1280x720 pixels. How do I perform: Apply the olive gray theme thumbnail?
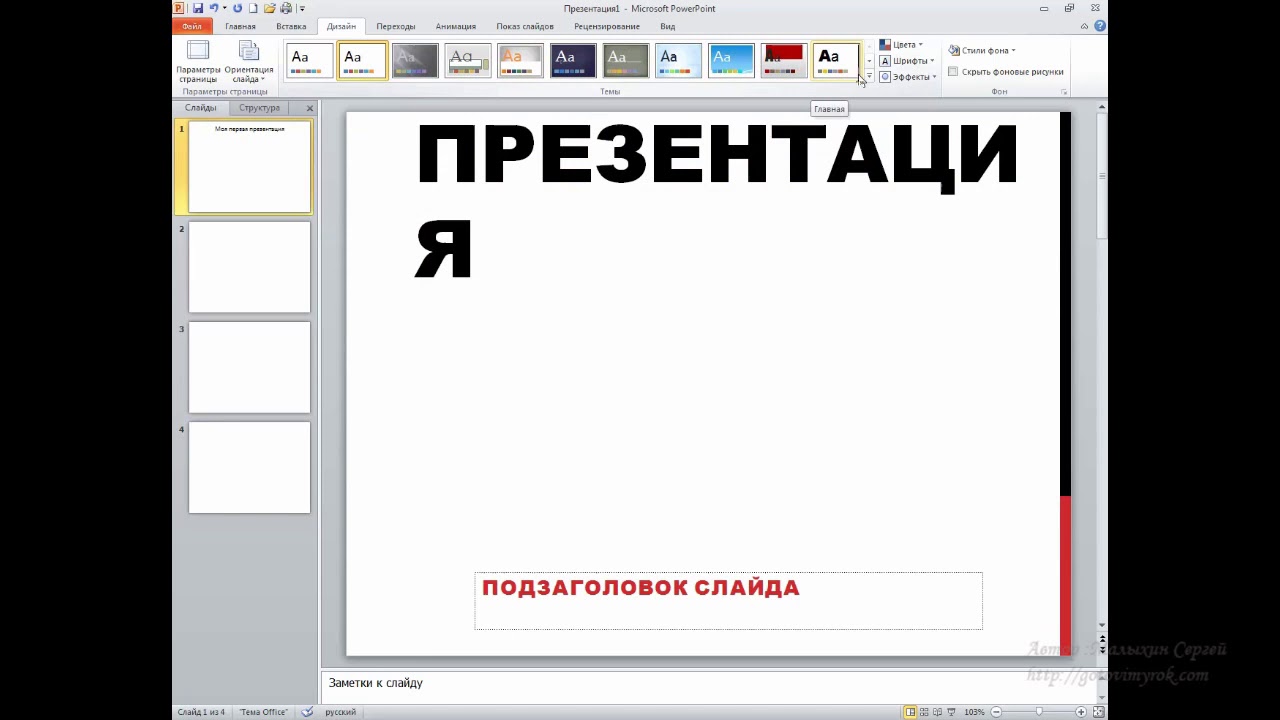pyautogui.click(x=626, y=60)
